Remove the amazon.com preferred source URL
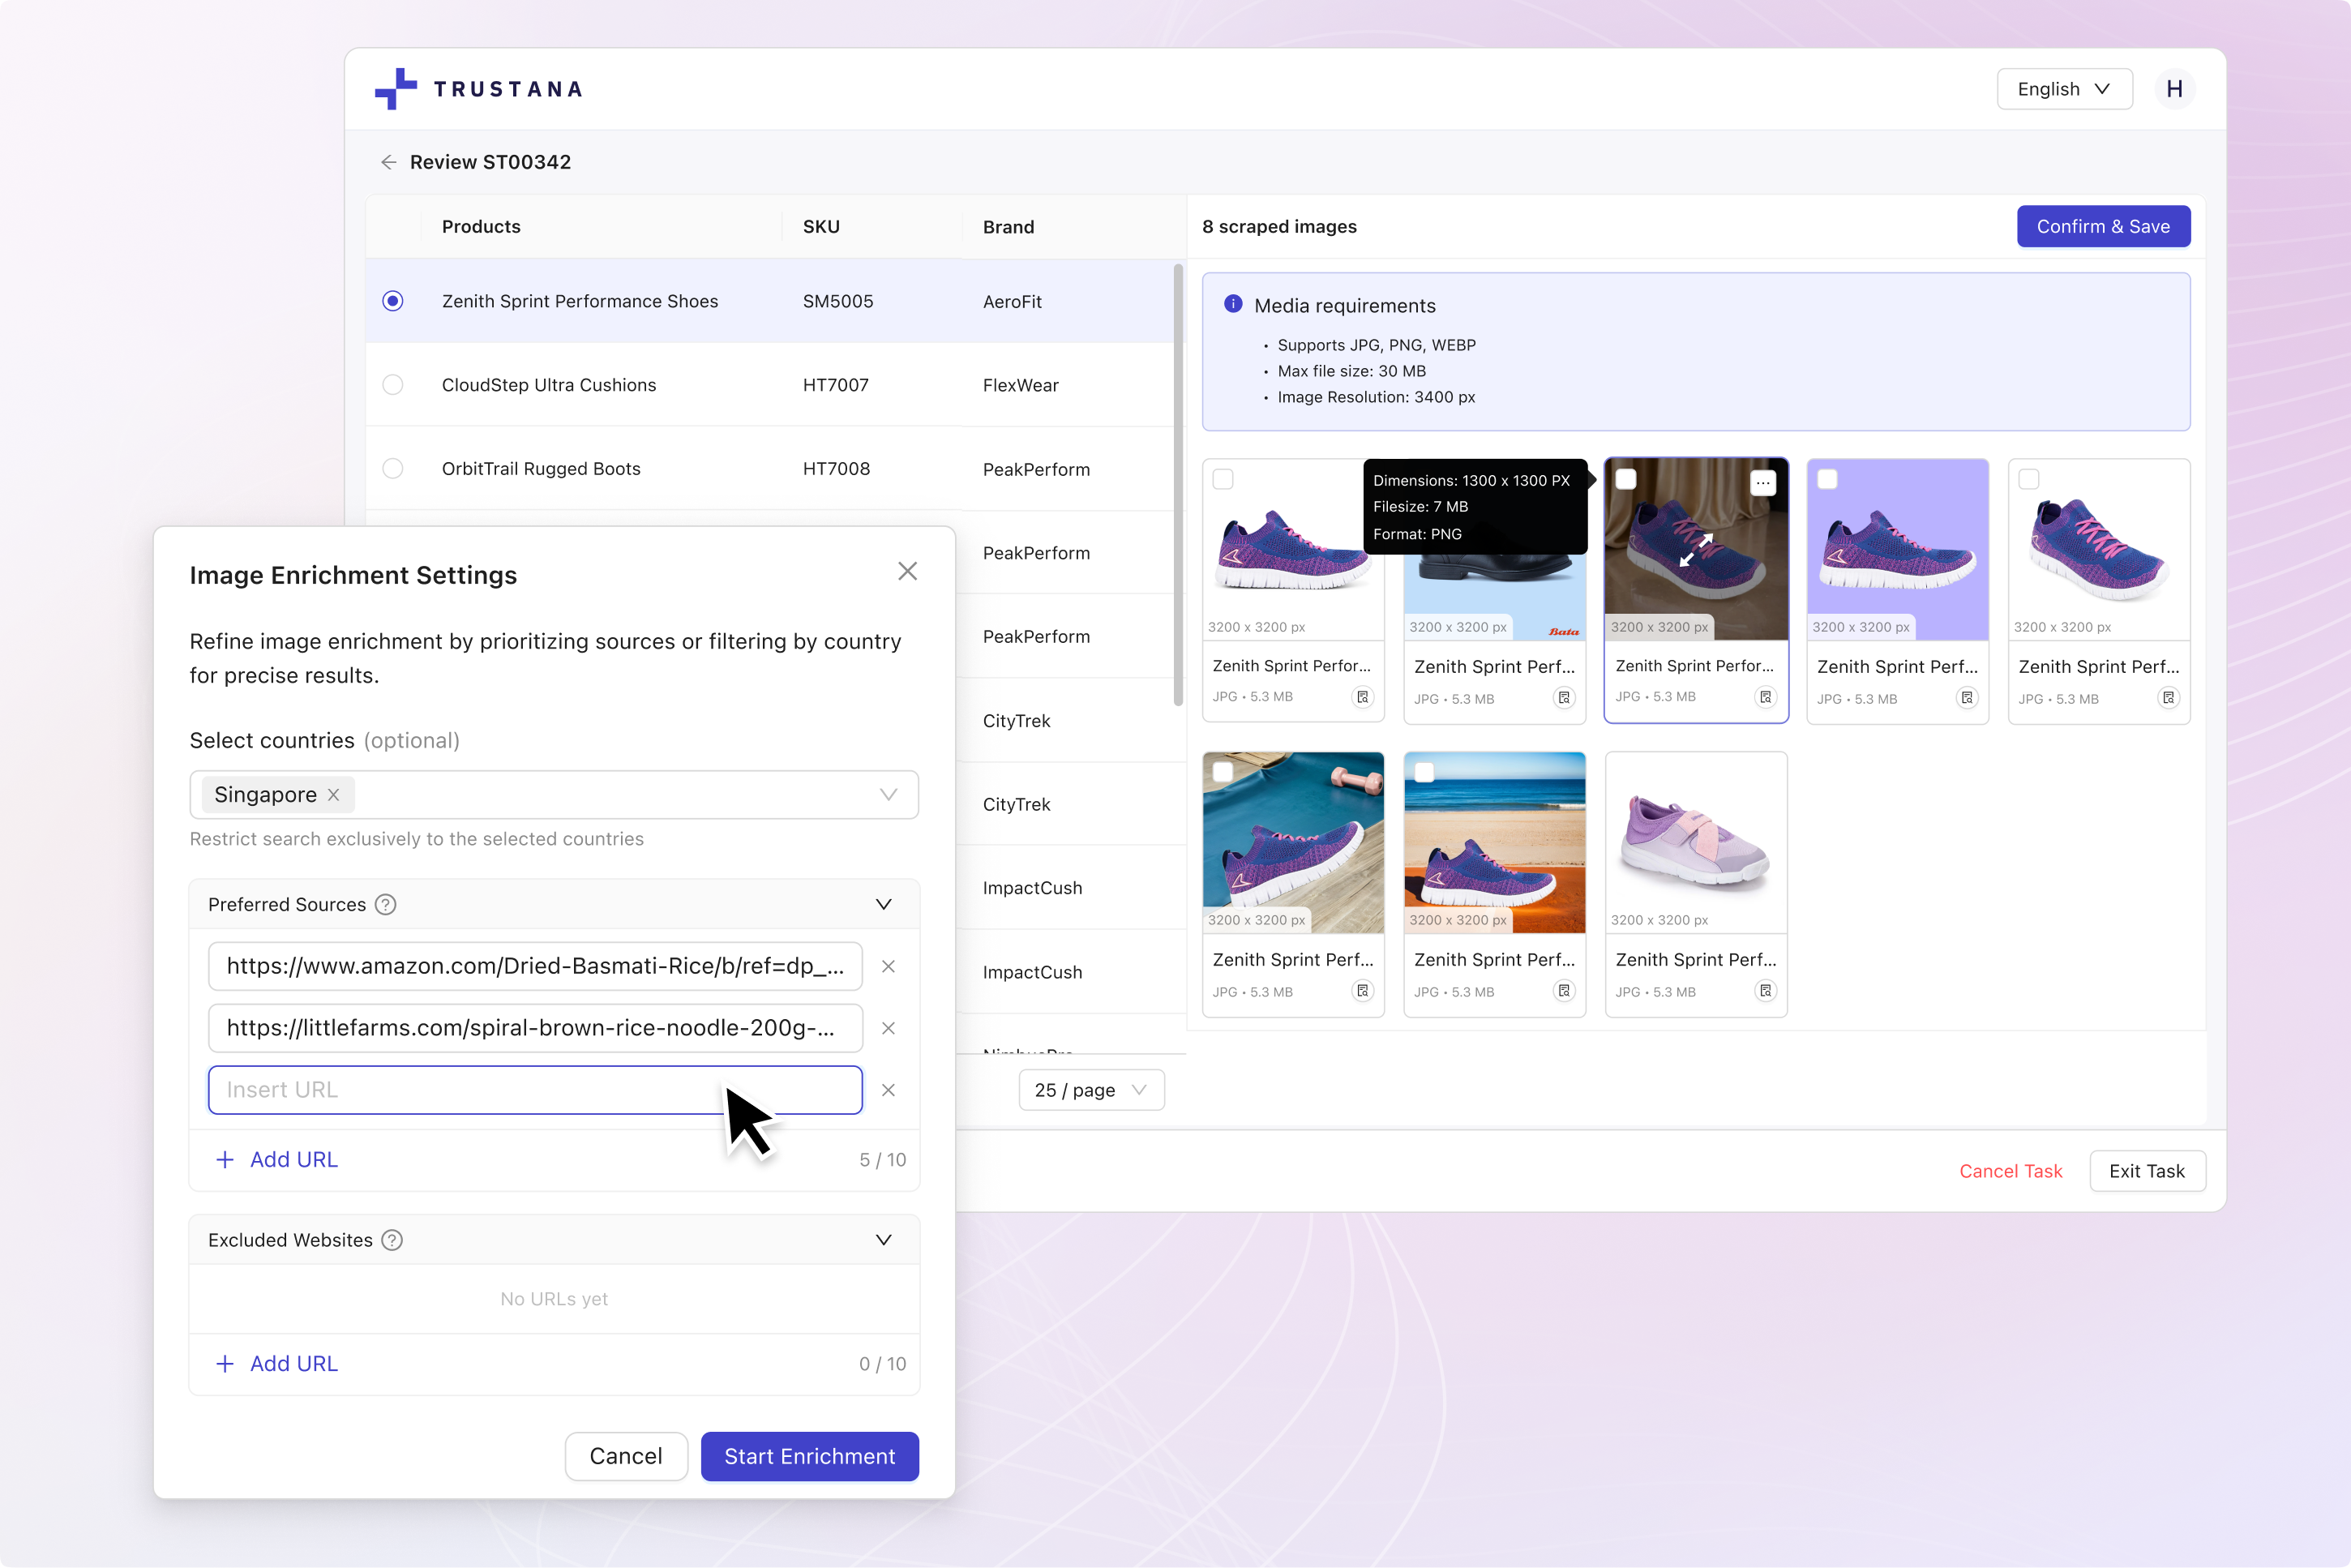 point(888,967)
